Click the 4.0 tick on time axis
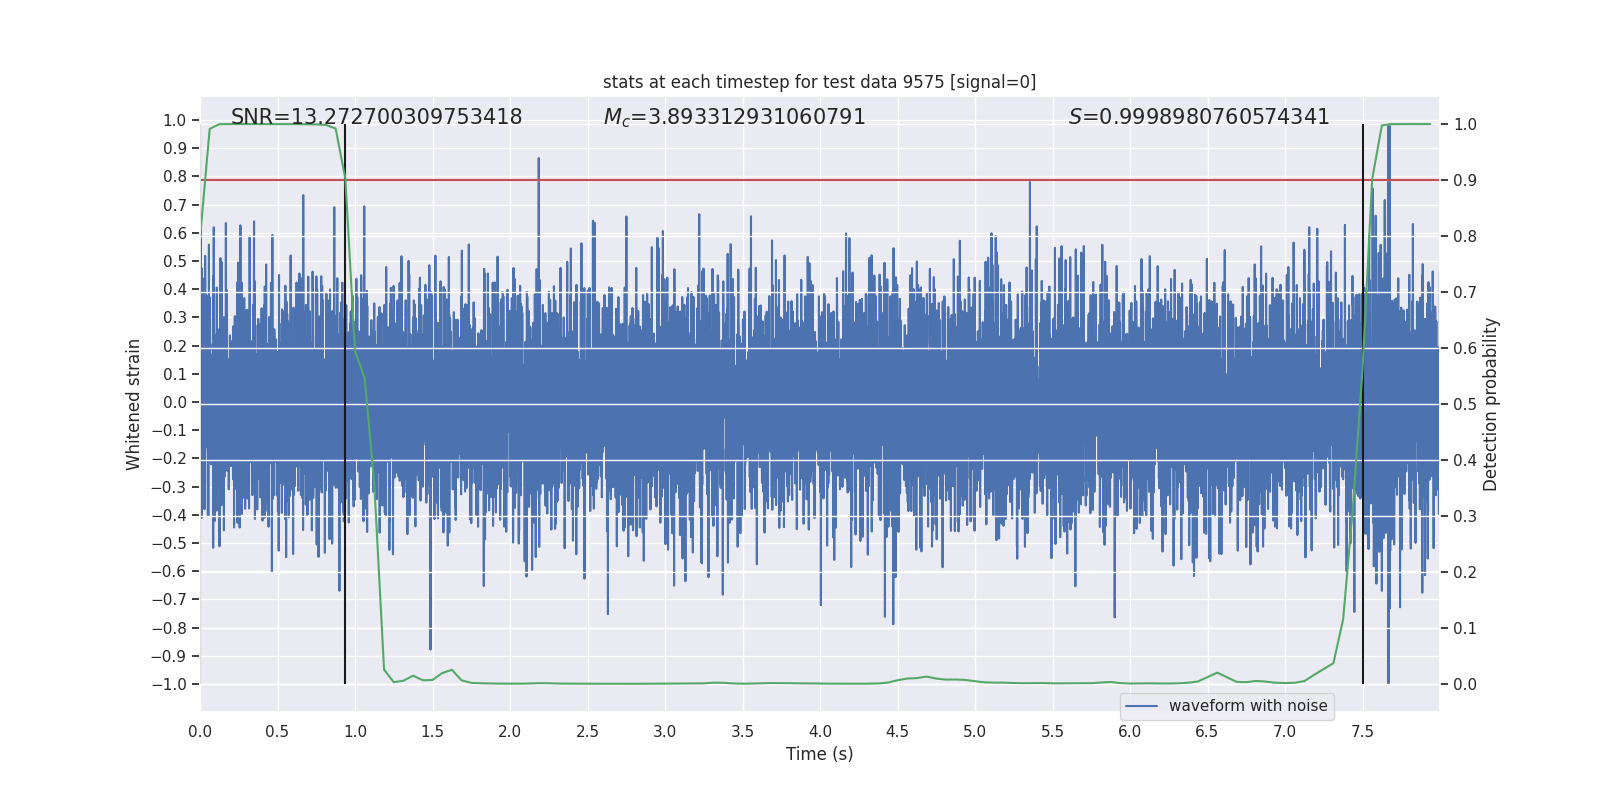The width and height of the screenshot is (1600, 800). click(x=820, y=731)
